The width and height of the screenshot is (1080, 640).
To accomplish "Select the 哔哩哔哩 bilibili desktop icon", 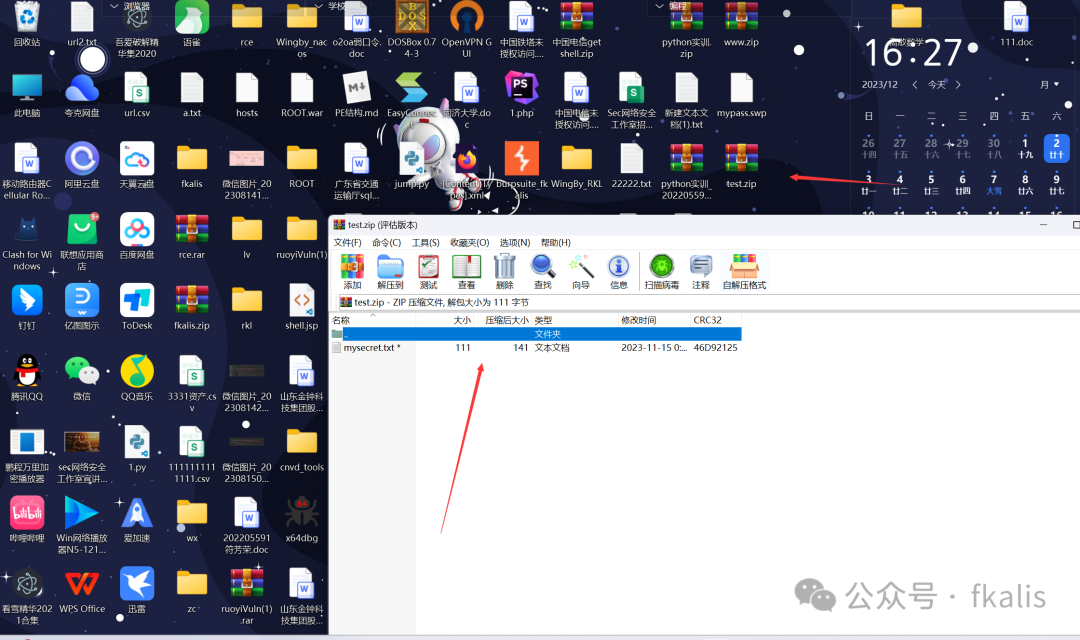I will [27, 519].
